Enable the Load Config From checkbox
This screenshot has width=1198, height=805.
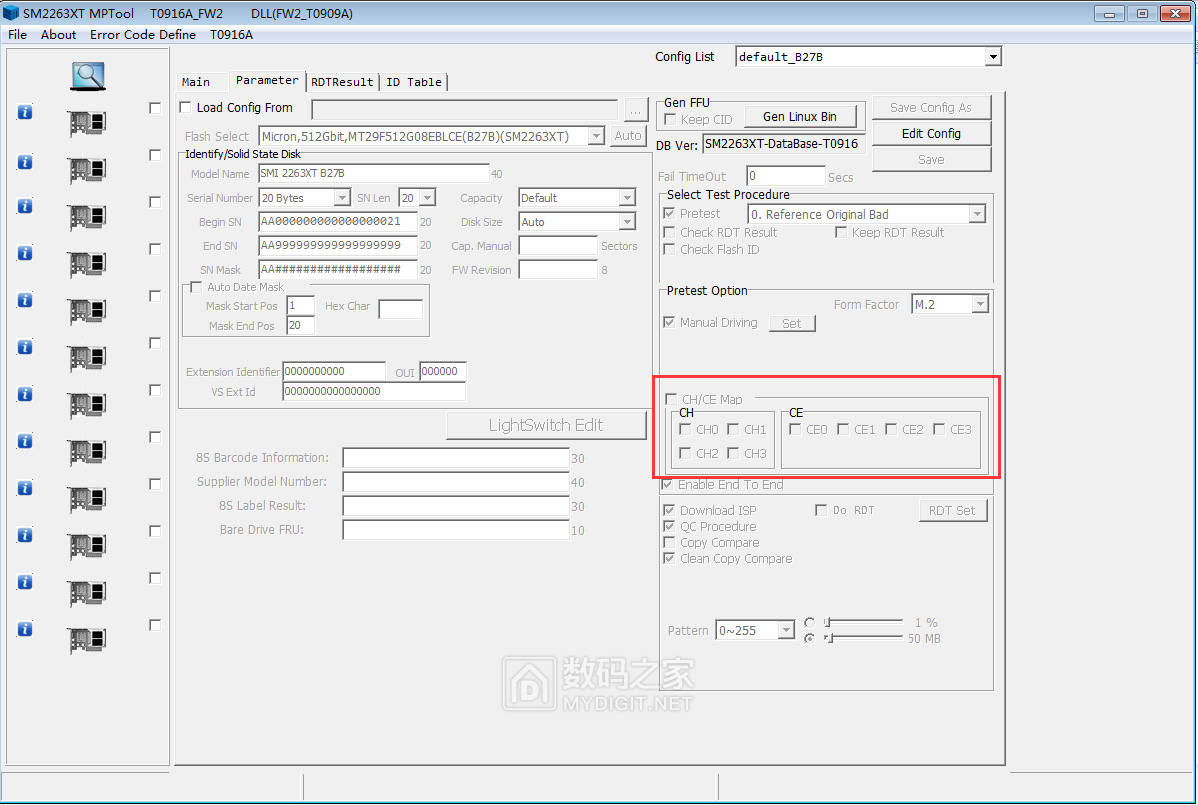click(185, 108)
